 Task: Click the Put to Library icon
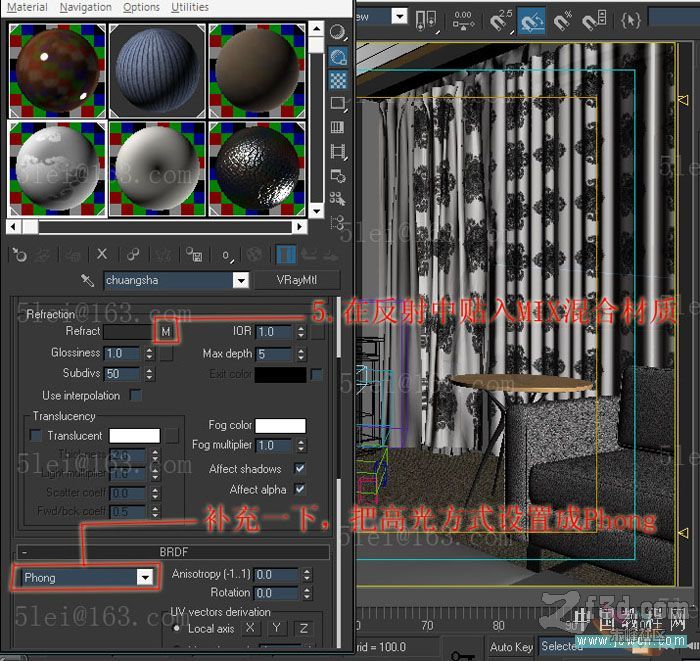coord(195,255)
